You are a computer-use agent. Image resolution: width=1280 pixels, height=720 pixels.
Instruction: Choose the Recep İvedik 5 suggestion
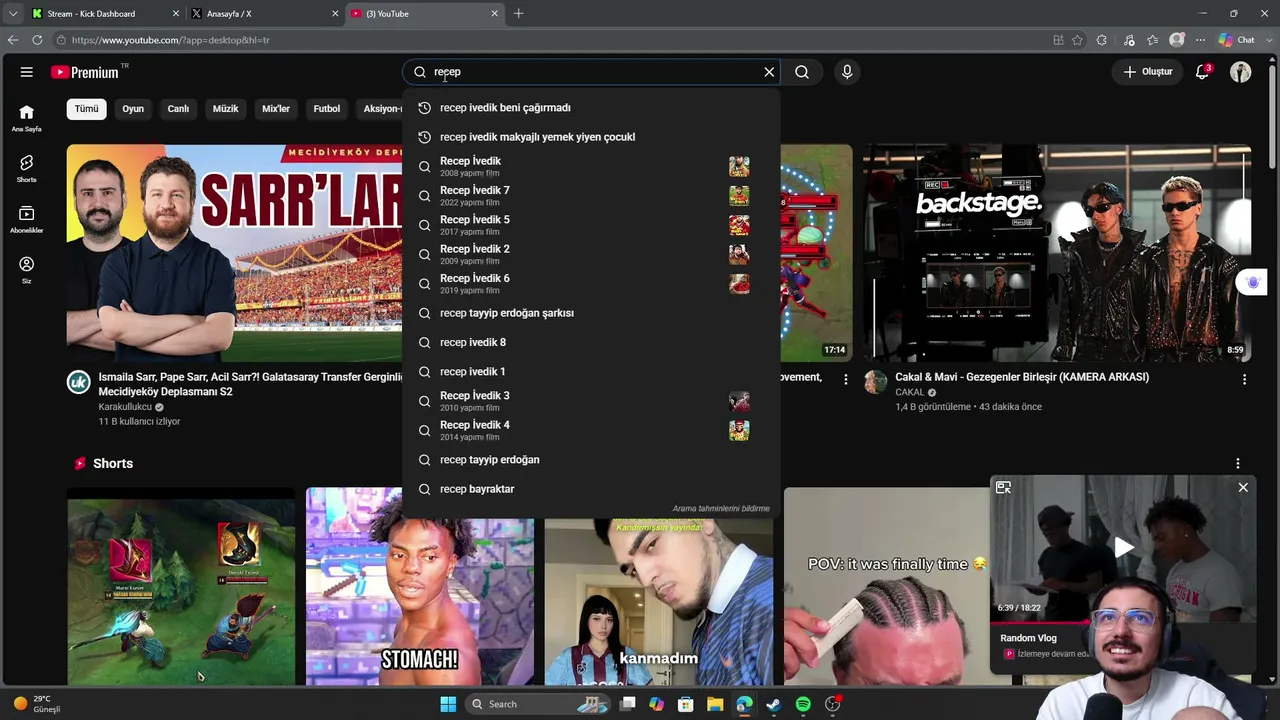(x=591, y=225)
